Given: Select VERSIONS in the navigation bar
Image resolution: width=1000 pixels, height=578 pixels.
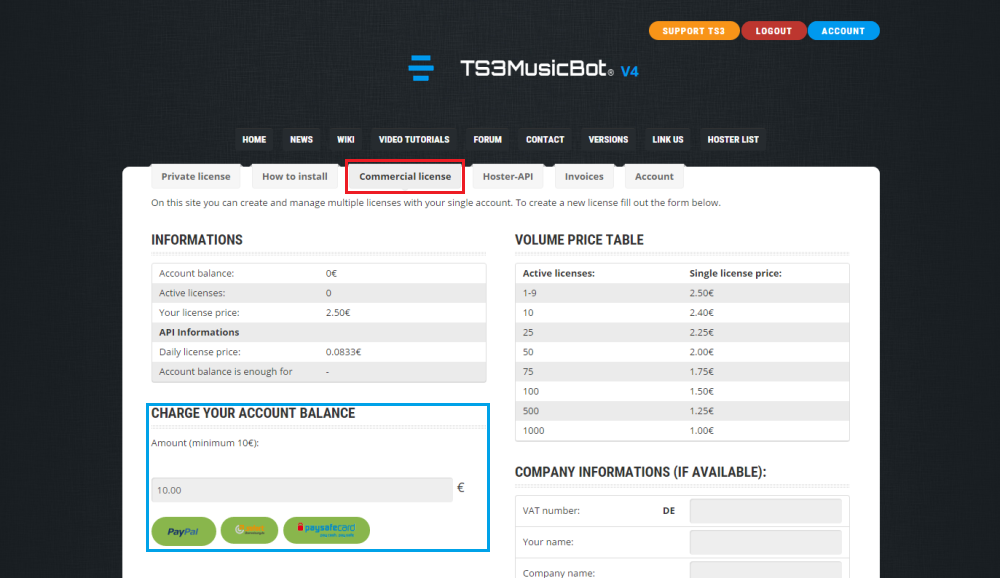Looking at the screenshot, I should click(608, 140).
